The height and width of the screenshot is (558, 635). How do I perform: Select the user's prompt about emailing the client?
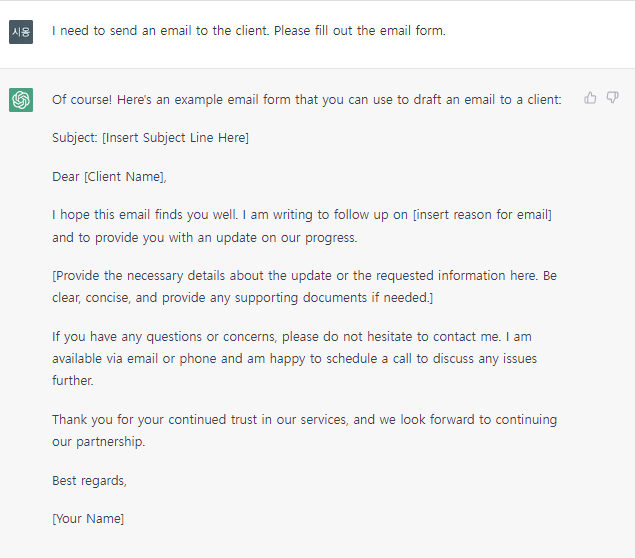(x=249, y=31)
